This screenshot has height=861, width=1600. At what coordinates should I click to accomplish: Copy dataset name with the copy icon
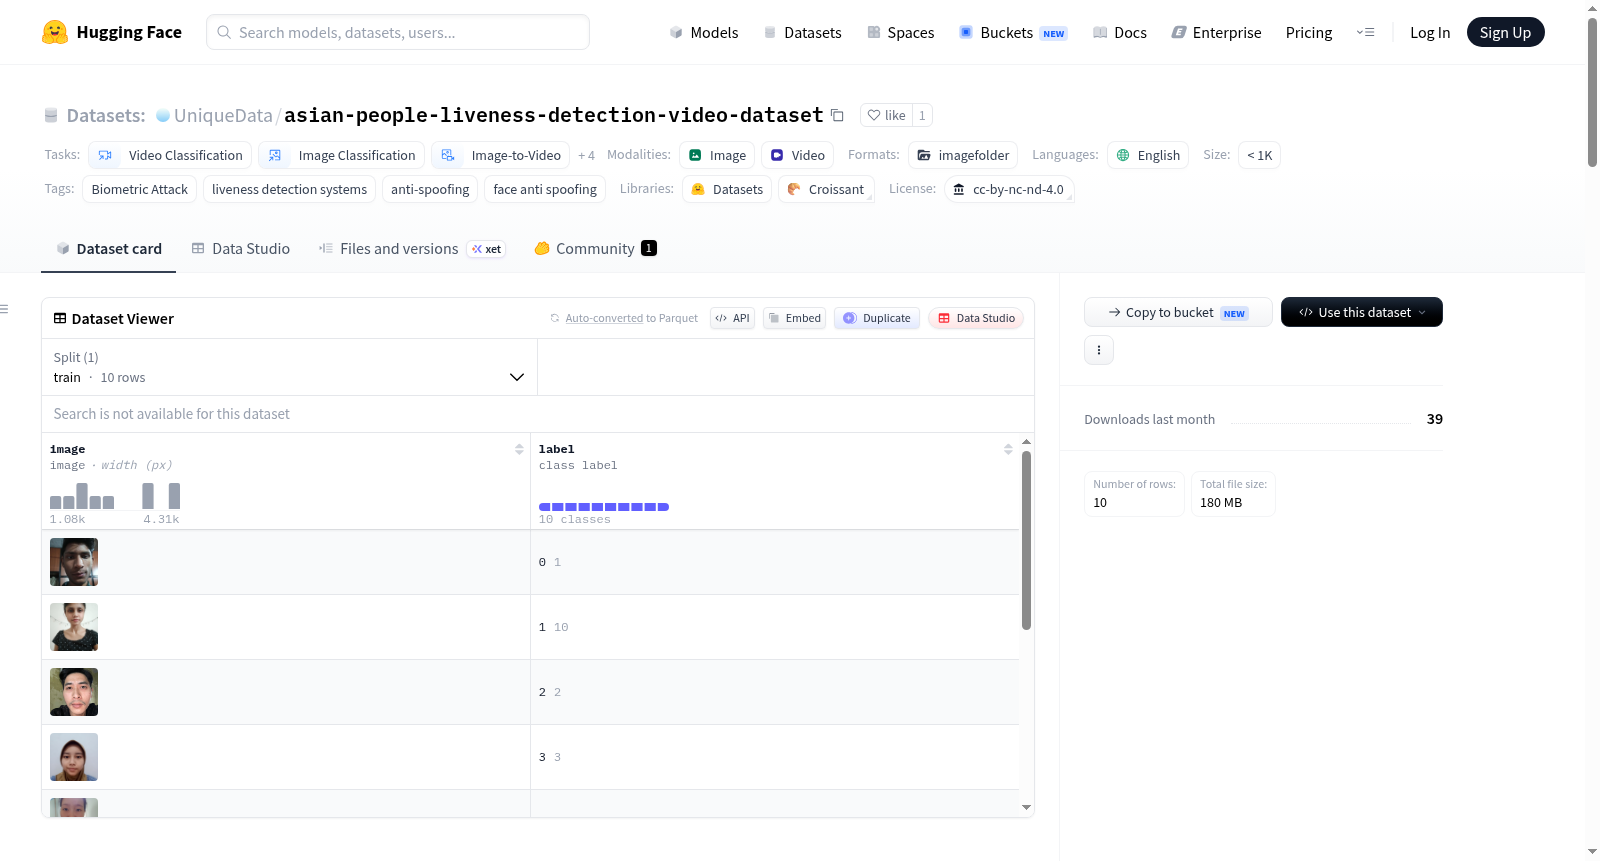(x=838, y=116)
